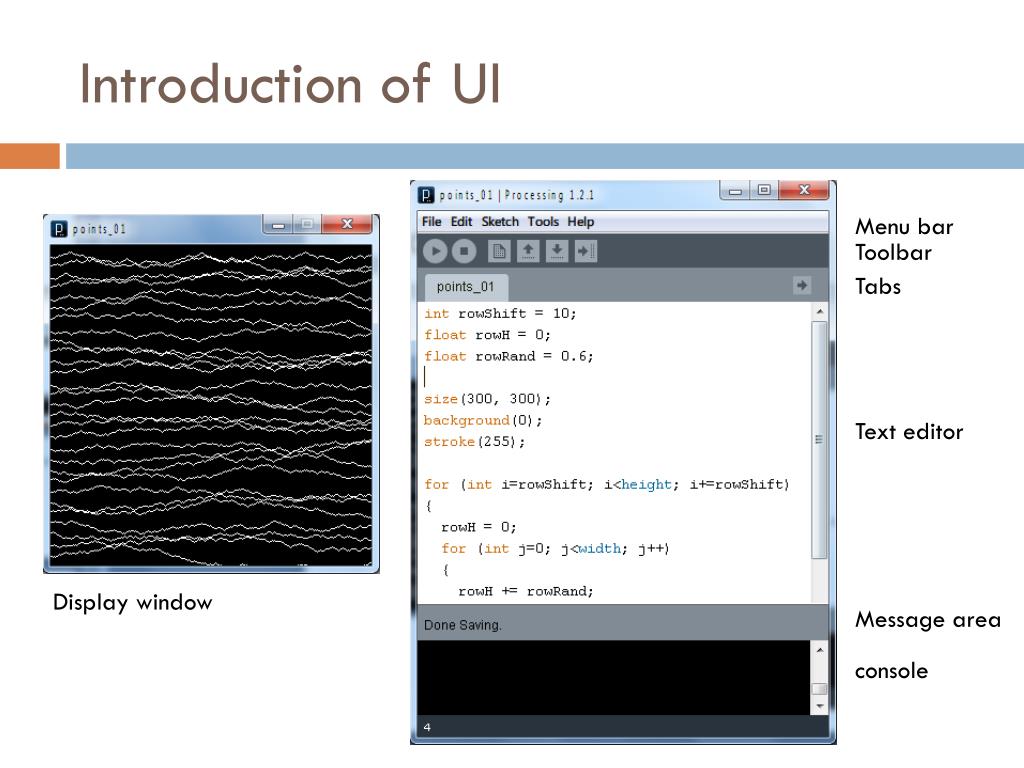Click the line "int rowShift = 10;"
The height and width of the screenshot is (768, 1024).
pyautogui.click(x=500, y=313)
